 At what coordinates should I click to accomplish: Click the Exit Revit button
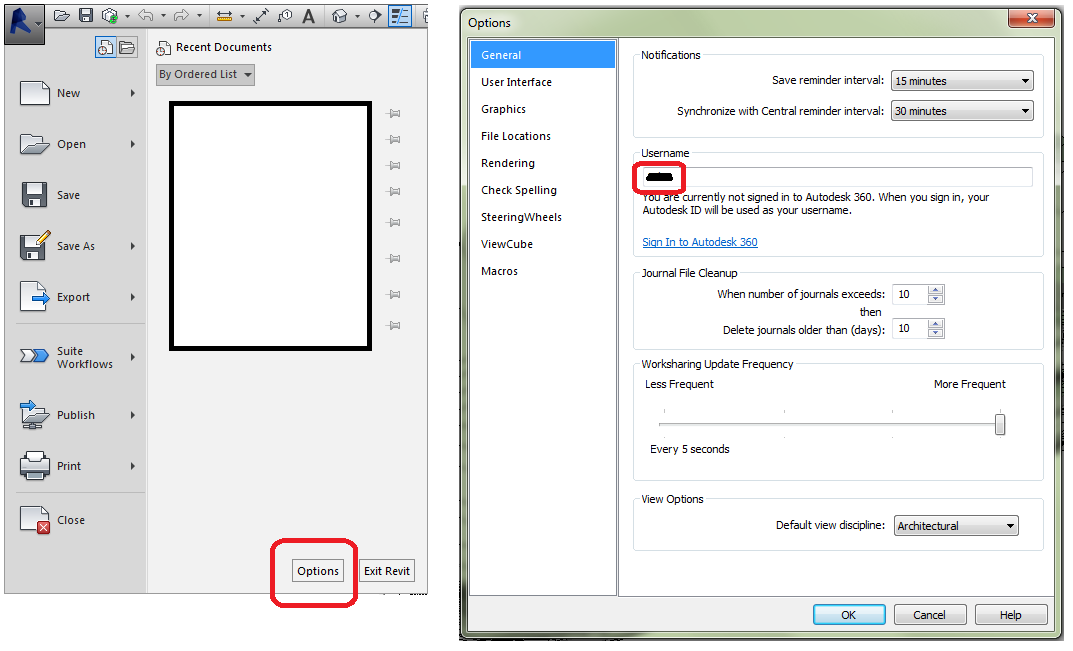tap(387, 571)
